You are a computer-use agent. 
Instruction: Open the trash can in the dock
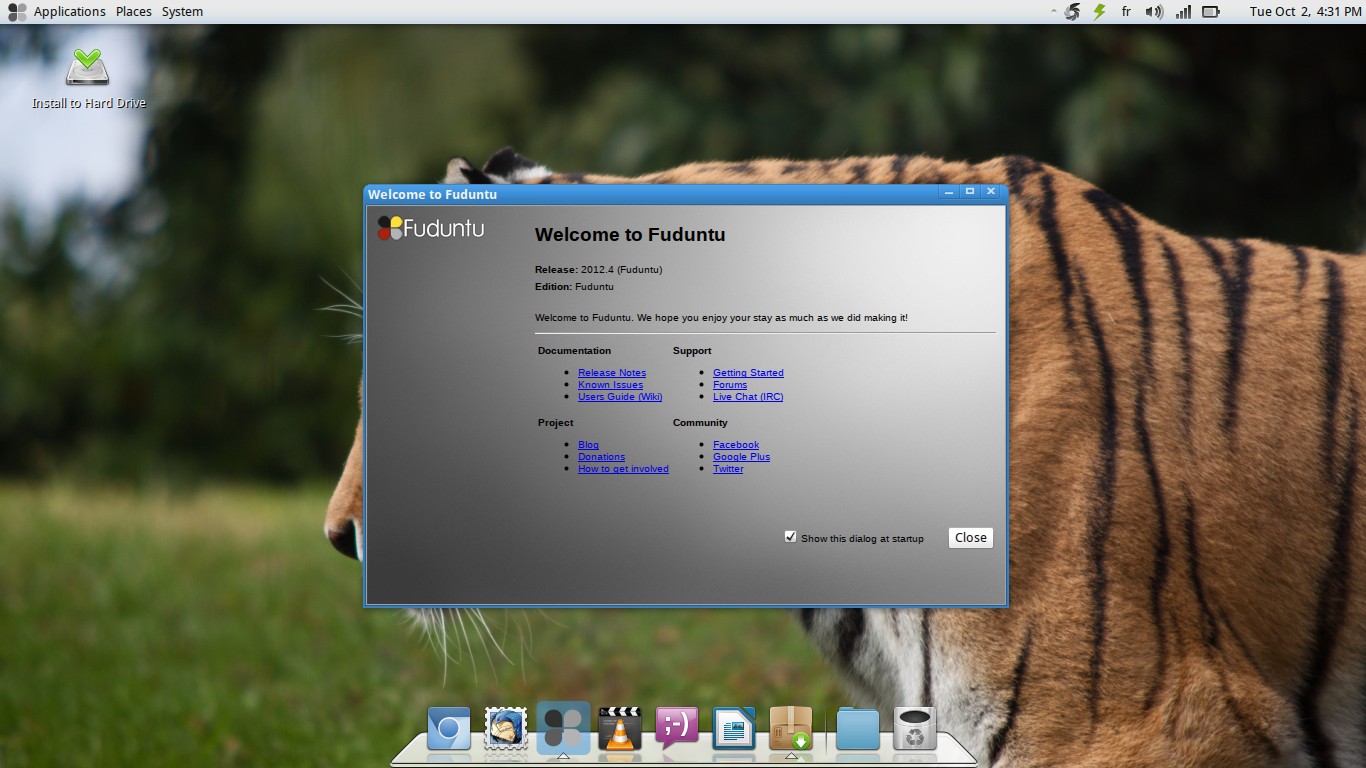pyautogui.click(x=914, y=729)
